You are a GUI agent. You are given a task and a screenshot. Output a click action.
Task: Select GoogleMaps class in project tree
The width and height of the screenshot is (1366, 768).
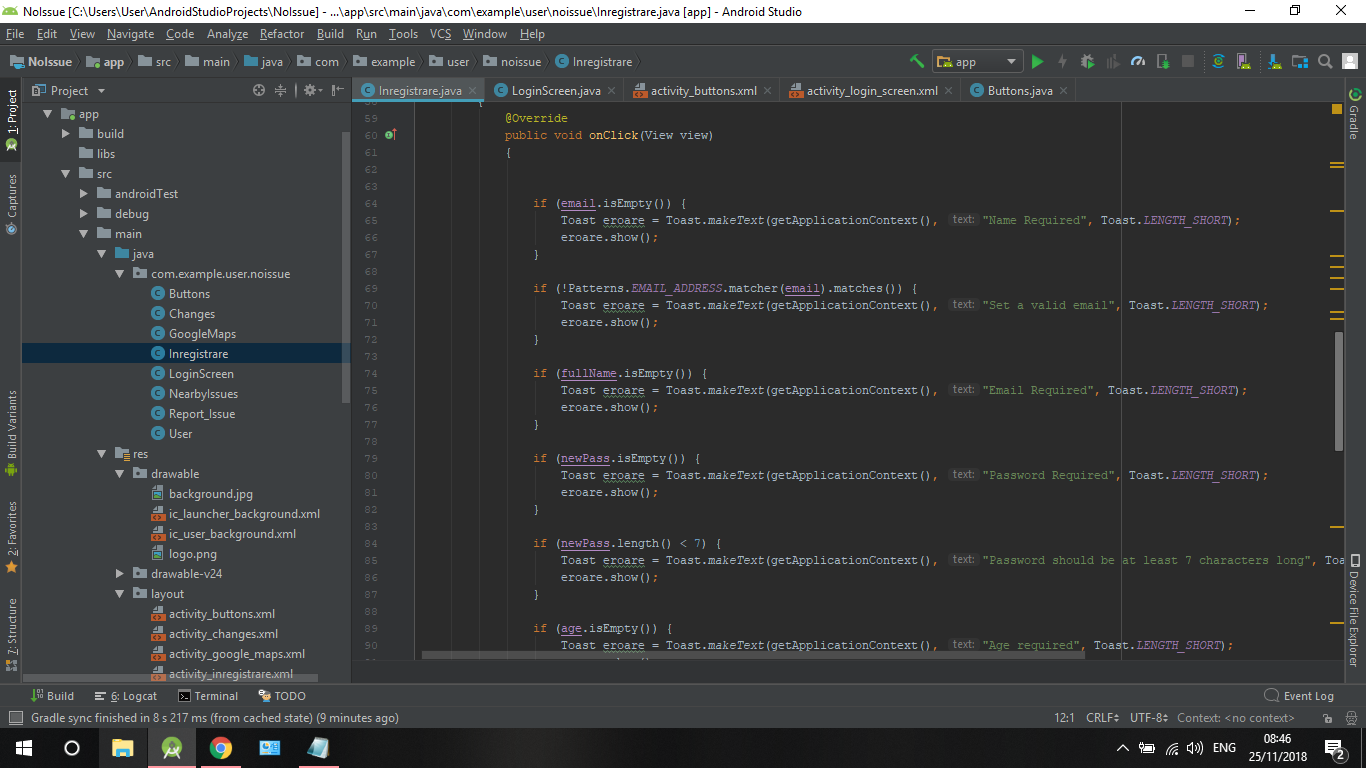click(202, 334)
